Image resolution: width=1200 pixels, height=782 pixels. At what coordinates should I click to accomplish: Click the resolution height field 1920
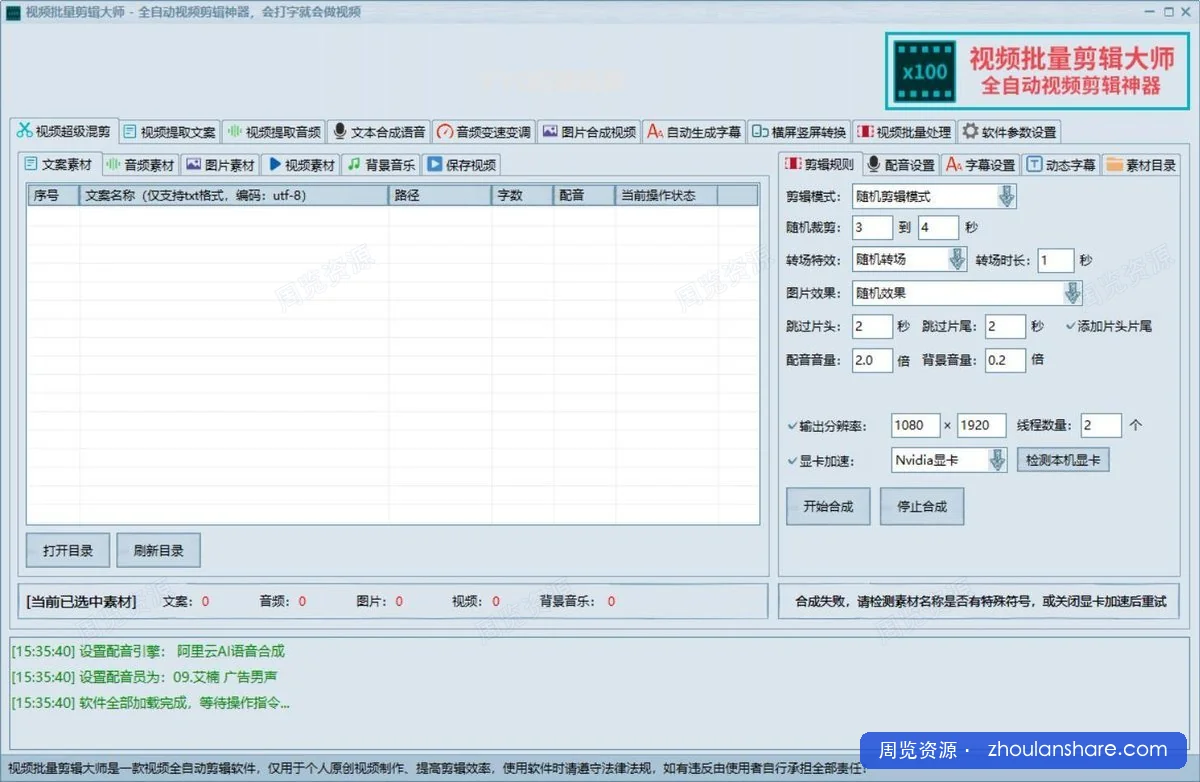981,425
